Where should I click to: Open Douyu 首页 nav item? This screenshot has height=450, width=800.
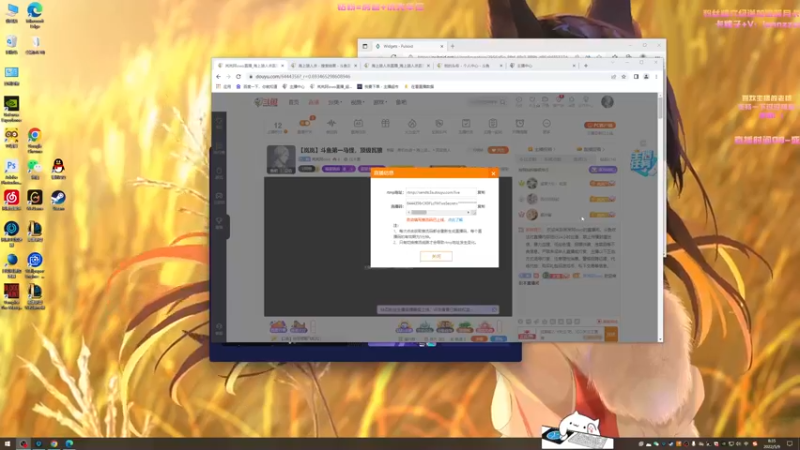click(294, 103)
